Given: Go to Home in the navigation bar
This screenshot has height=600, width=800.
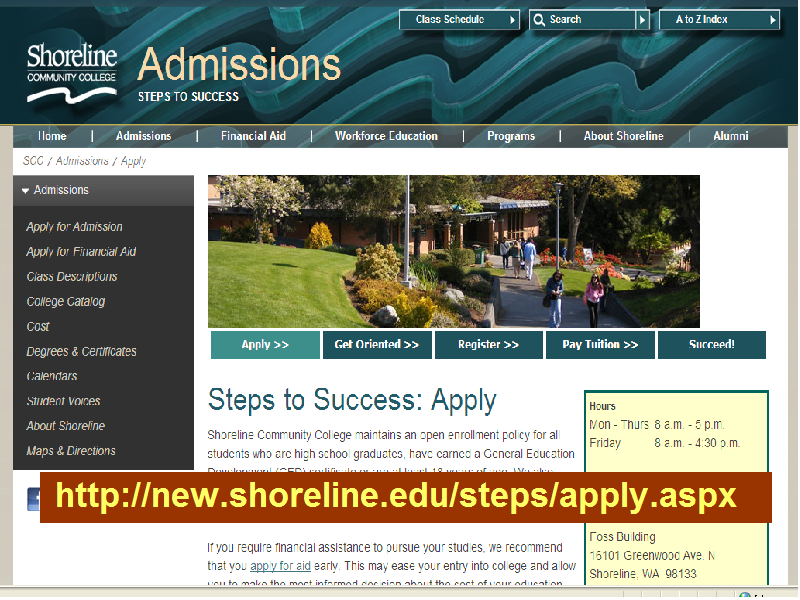Looking at the screenshot, I should point(52,136).
